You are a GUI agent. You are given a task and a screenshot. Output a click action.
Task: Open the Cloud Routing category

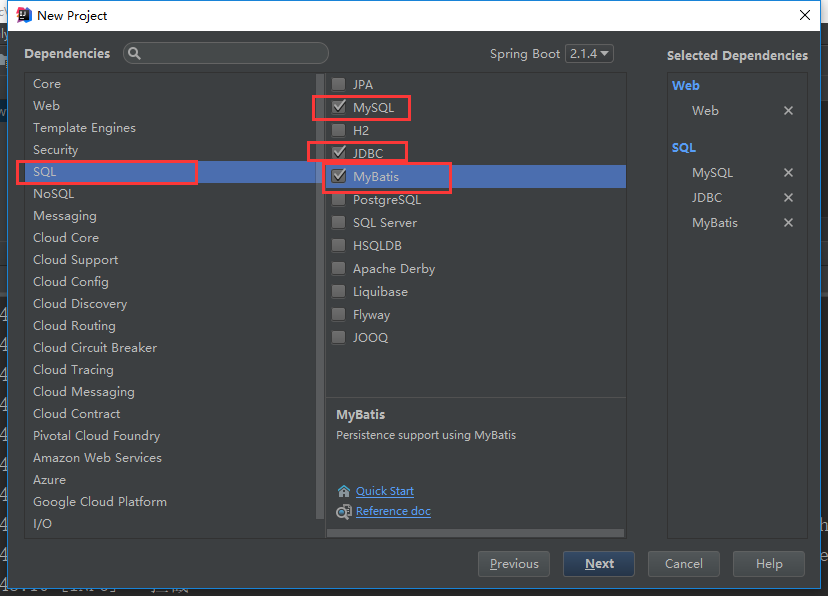coord(170,326)
